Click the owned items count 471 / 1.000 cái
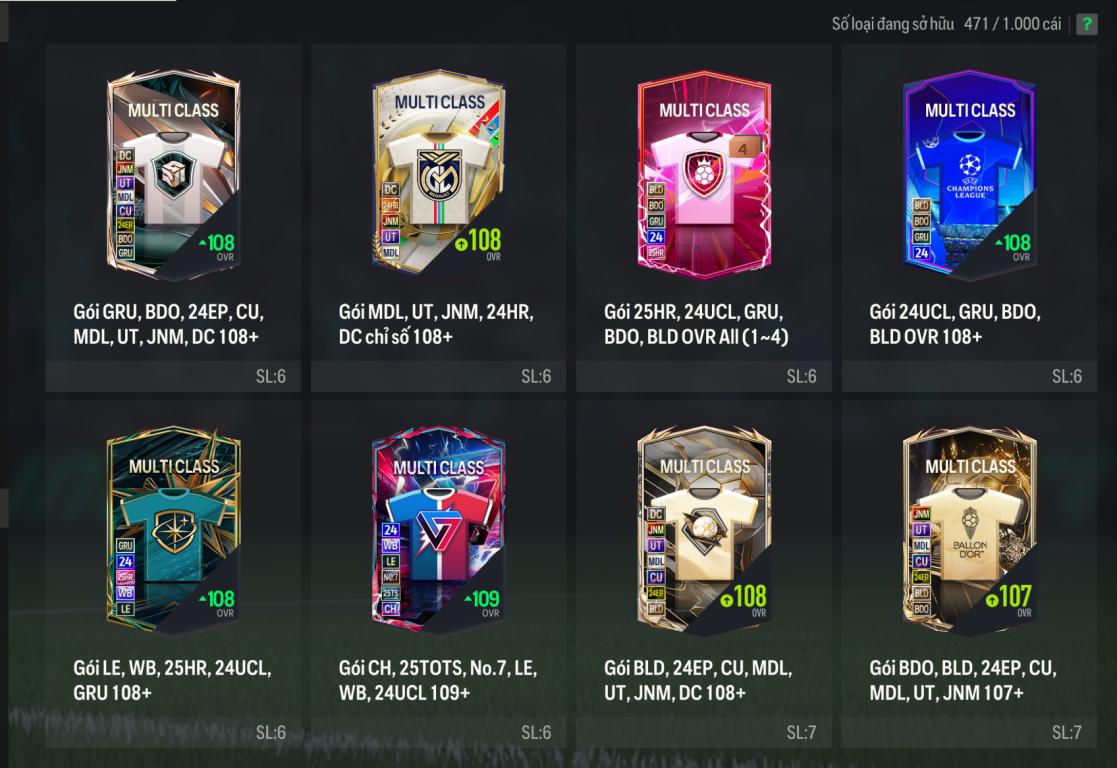This screenshot has width=1117, height=768. click(x=1012, y=24)
